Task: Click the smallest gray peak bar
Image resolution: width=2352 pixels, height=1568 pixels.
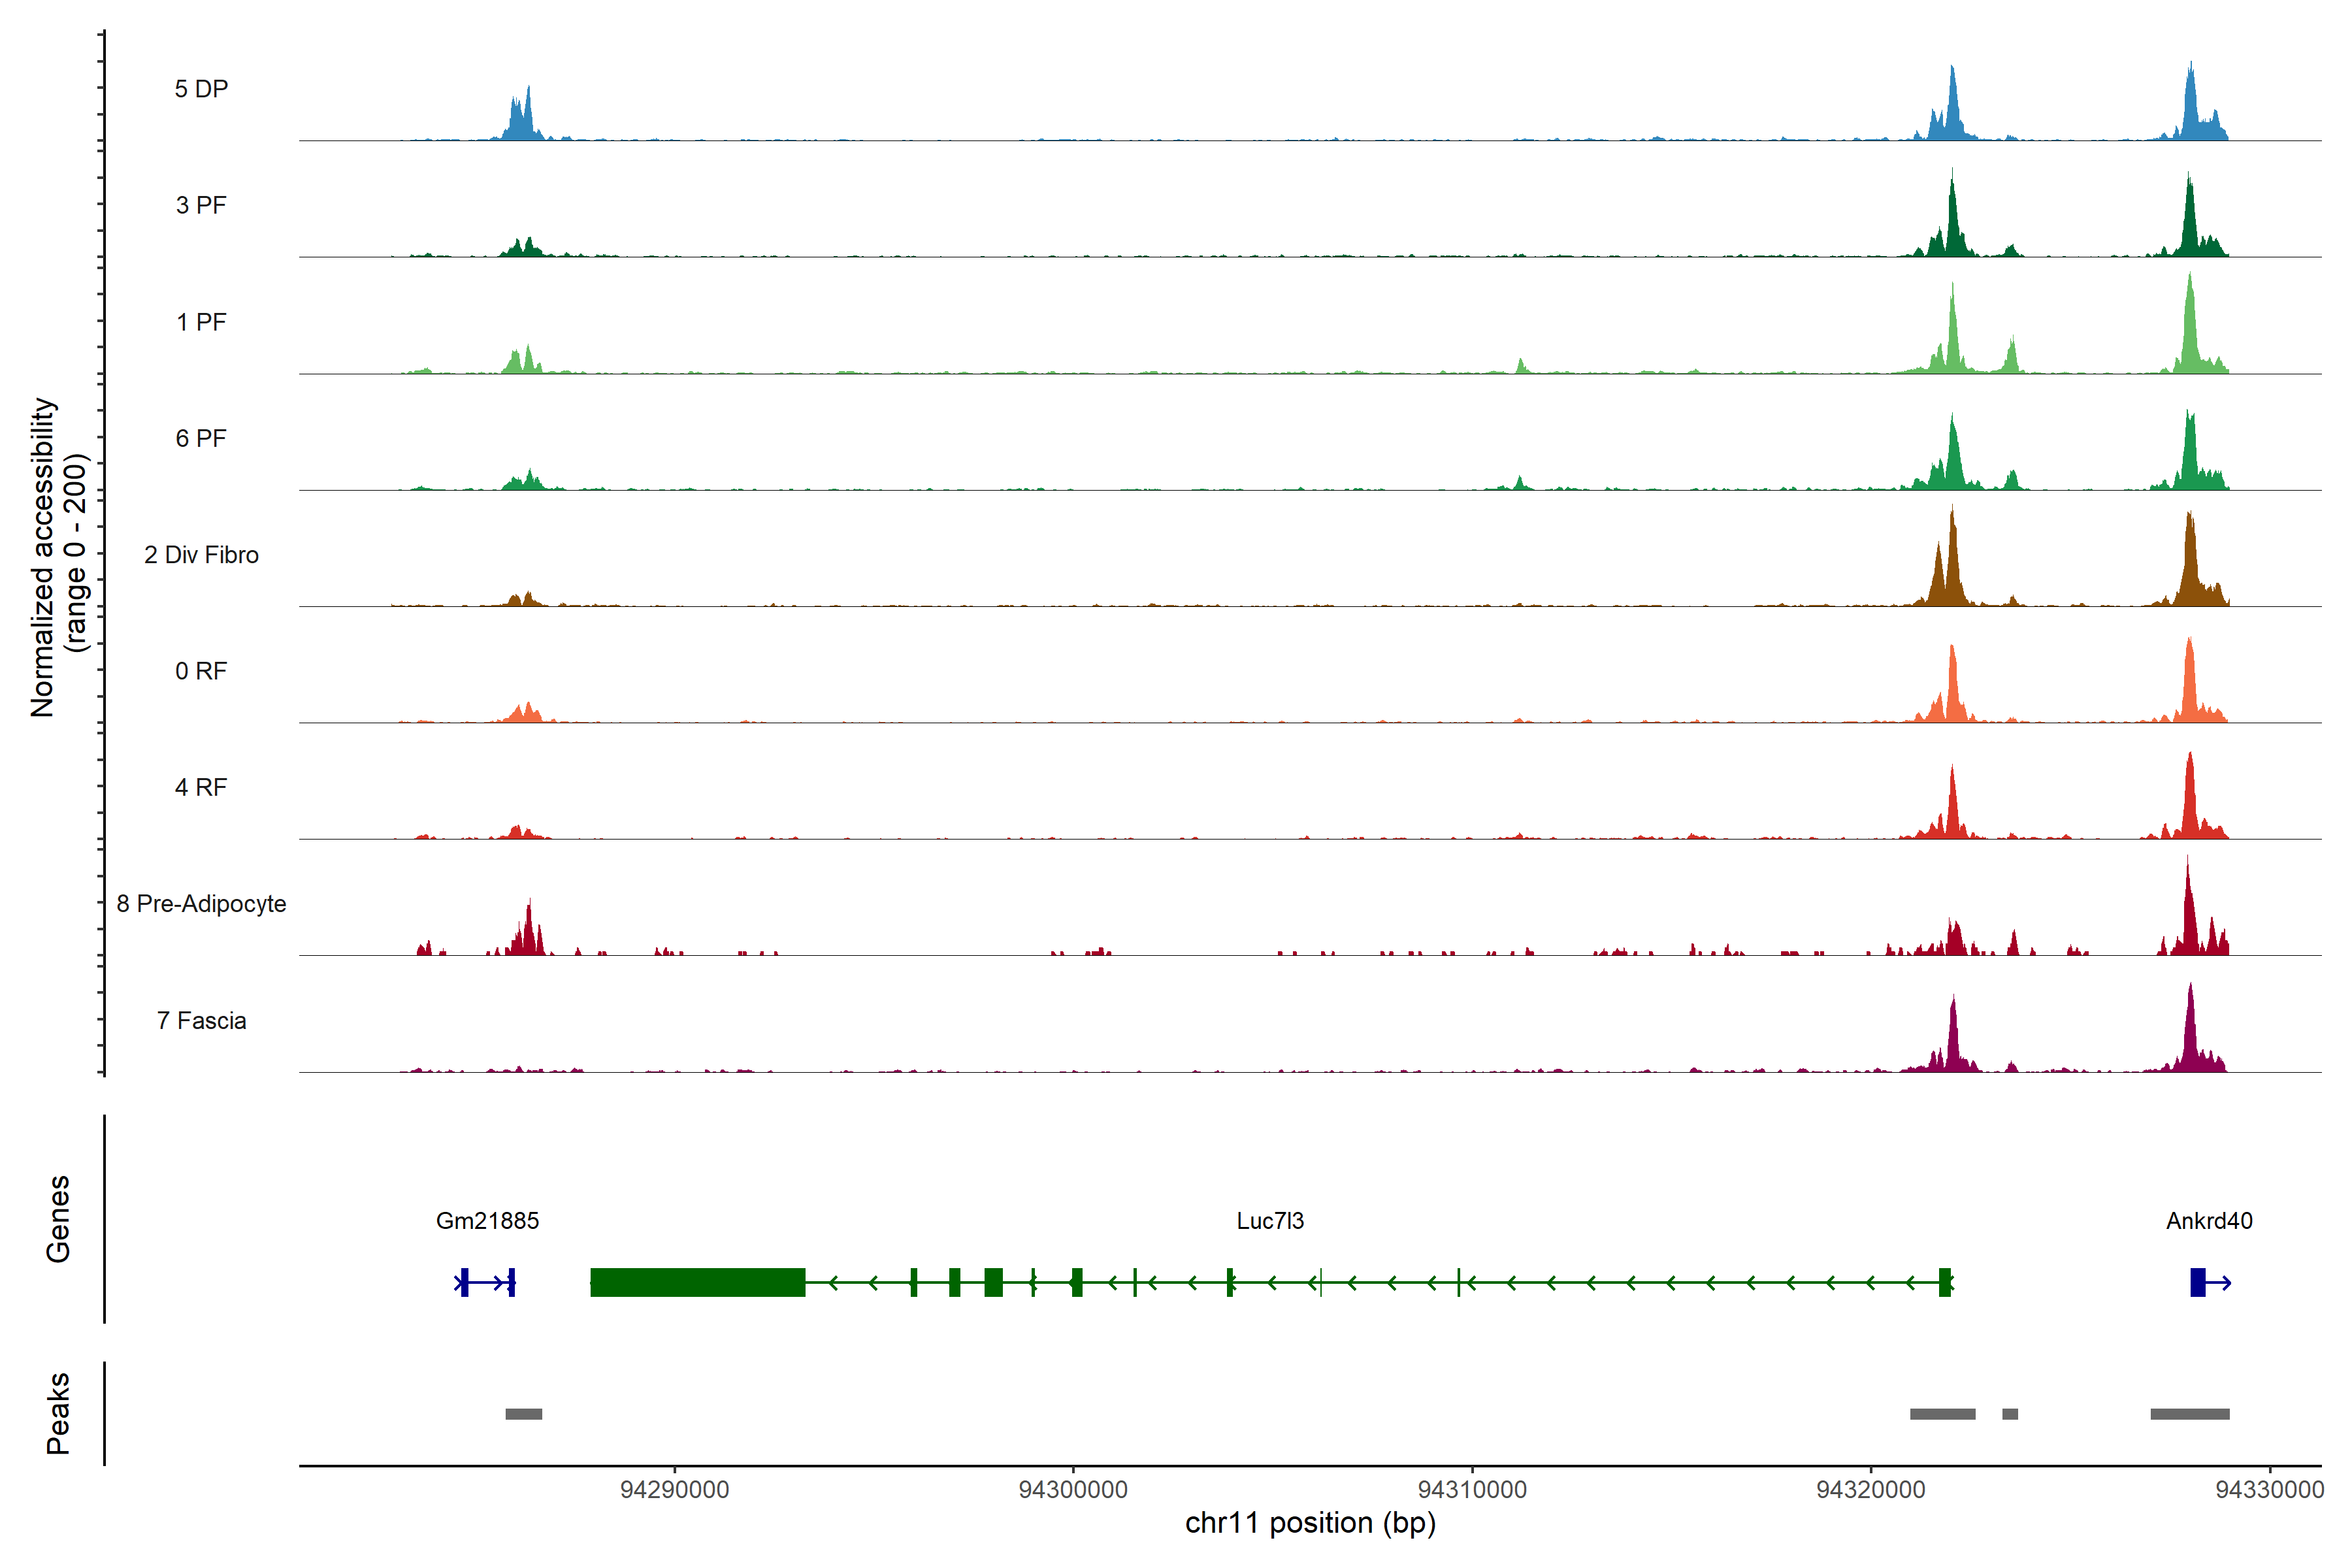Action: pyautogui.click(x=2010, y=1414)
